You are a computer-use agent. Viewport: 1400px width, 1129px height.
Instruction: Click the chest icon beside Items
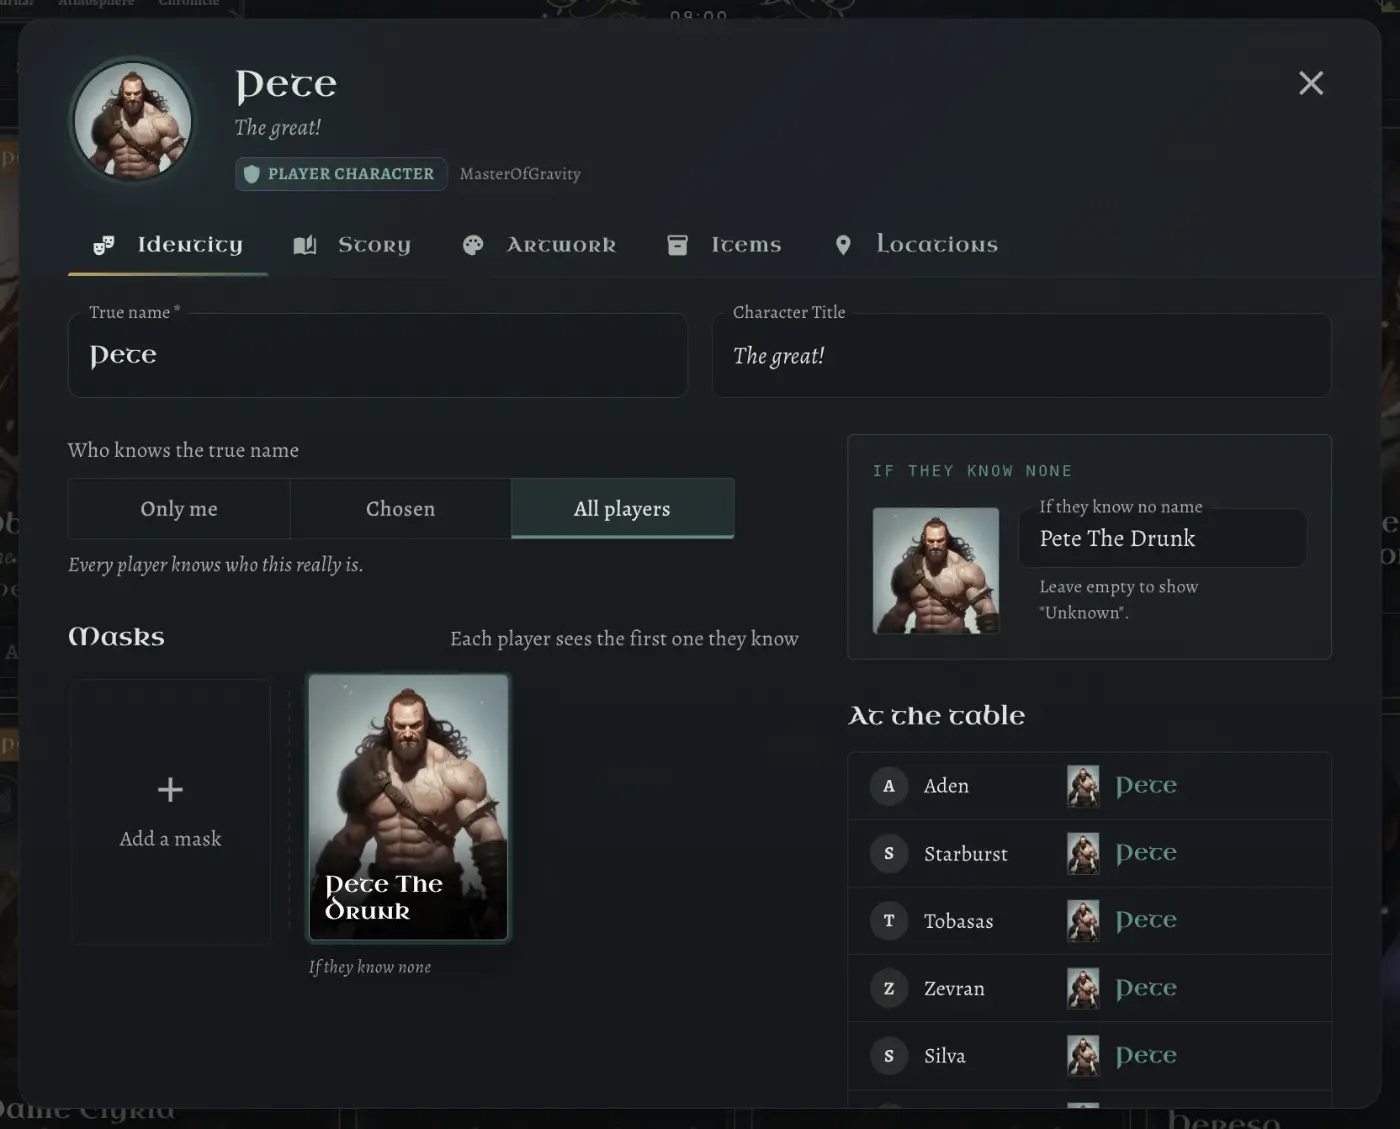(x=677, y=245)
